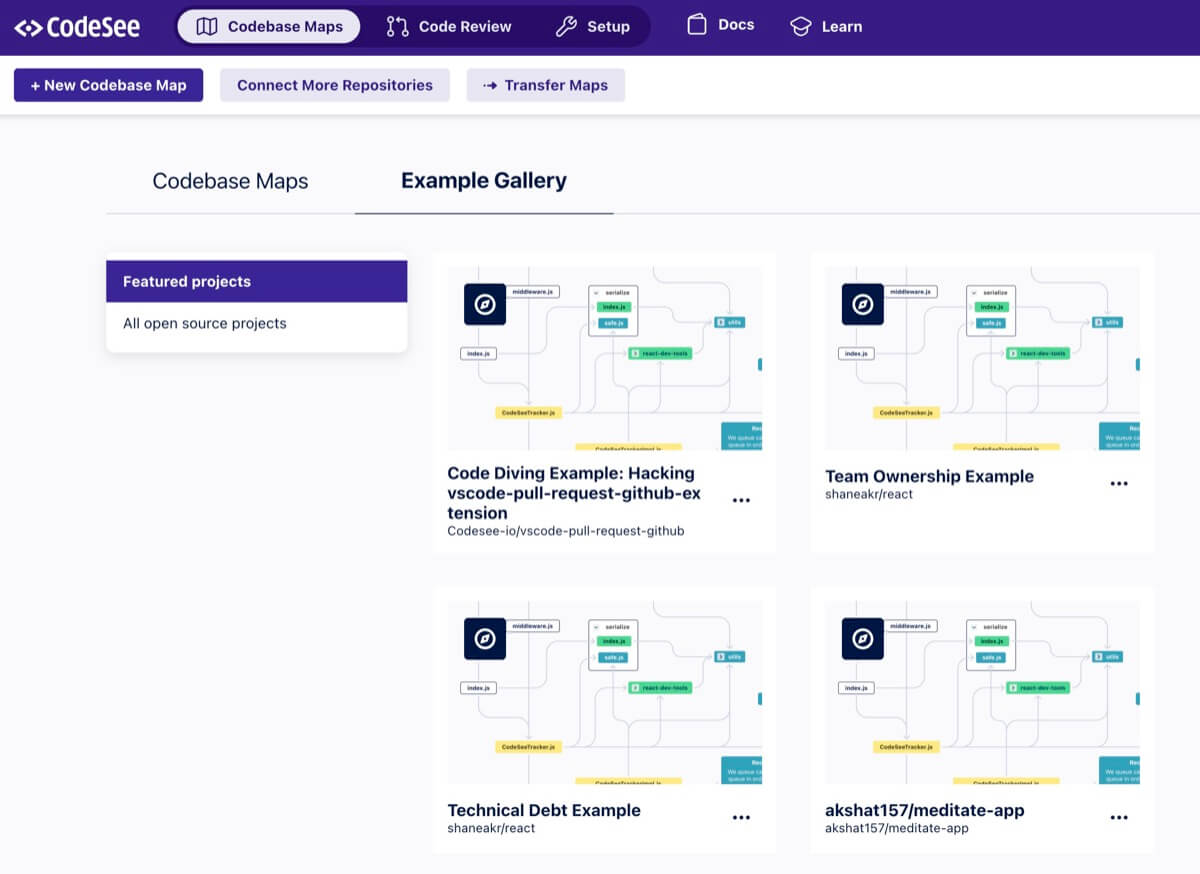Open the Docs page

click(721, 25)
